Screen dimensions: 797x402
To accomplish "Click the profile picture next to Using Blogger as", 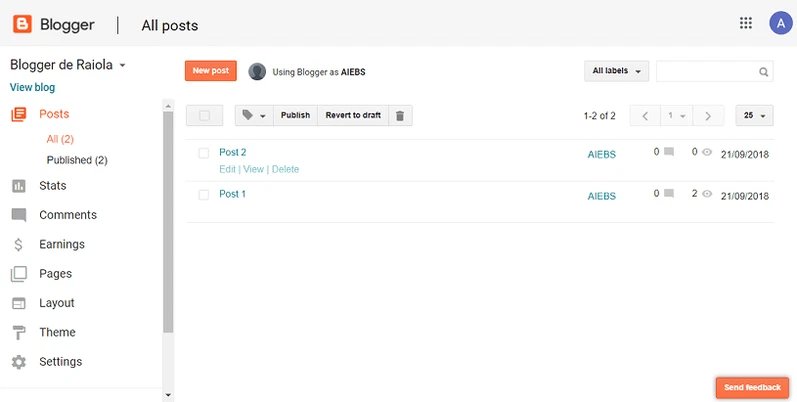I will [257, 72].
